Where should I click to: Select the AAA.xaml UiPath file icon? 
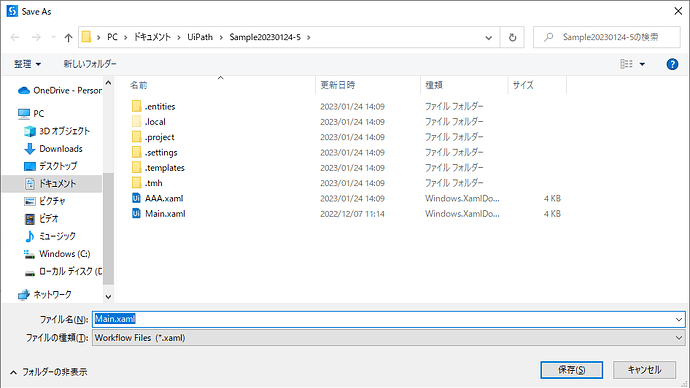click(x=136, y=198)
